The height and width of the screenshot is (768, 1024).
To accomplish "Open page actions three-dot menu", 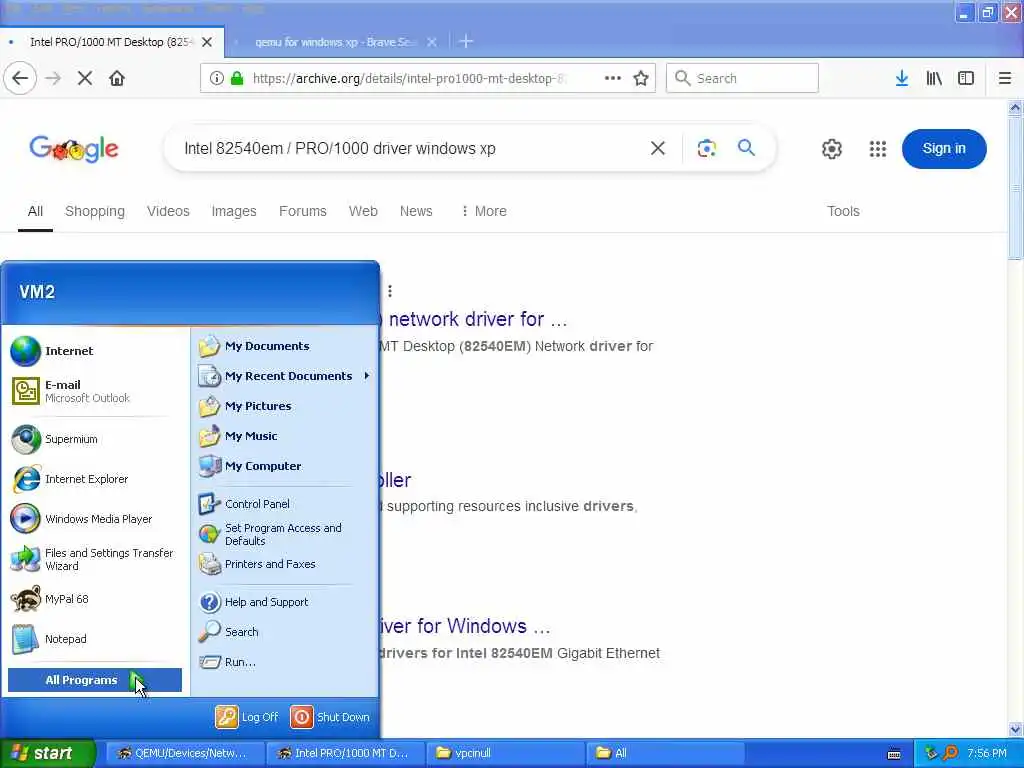I will coord(613,78).
